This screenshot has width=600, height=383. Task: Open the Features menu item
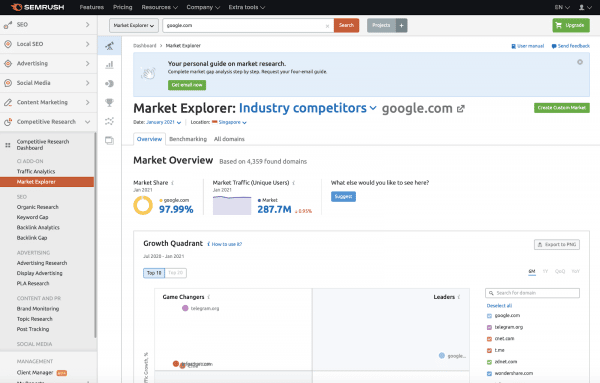coord(91,7)
